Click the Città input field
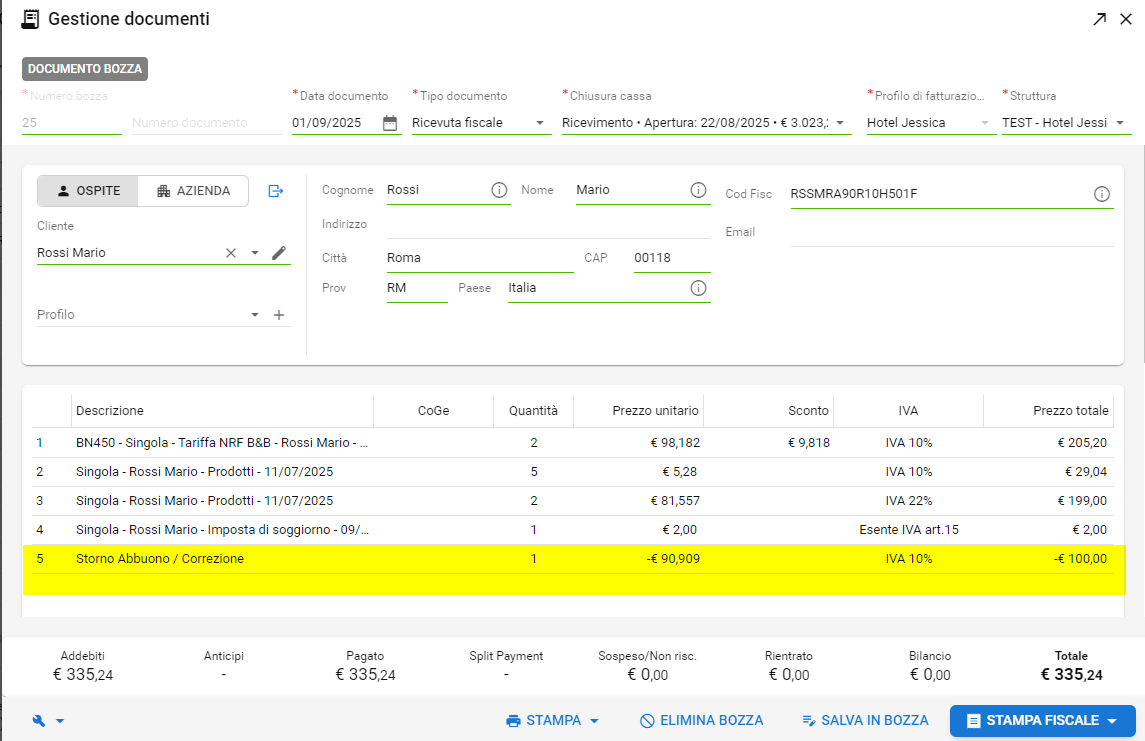 coord(478,258)
